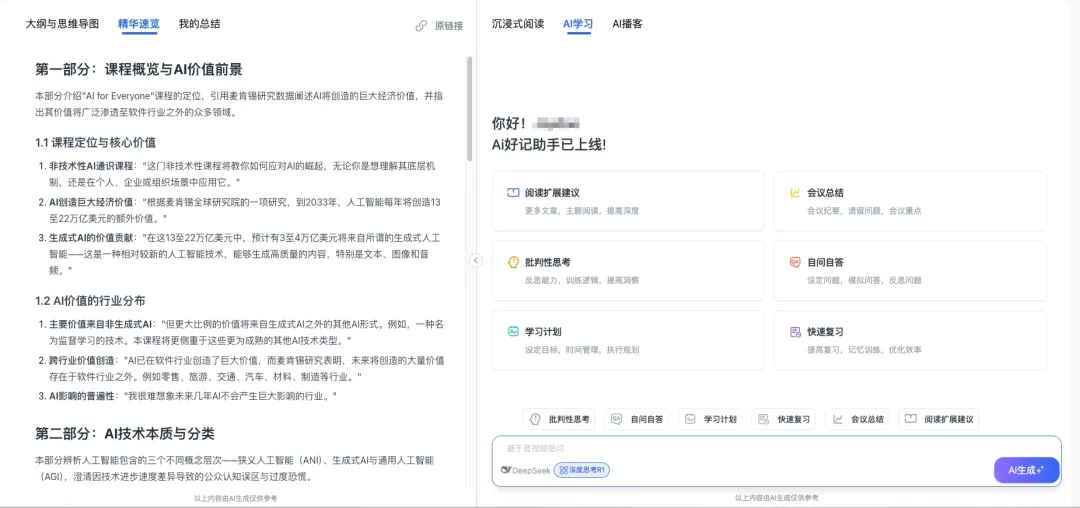Click subheading 1.1 课程定位与核心价值
Viewport: 1080px width, 508px height.
tap(95, 143)
